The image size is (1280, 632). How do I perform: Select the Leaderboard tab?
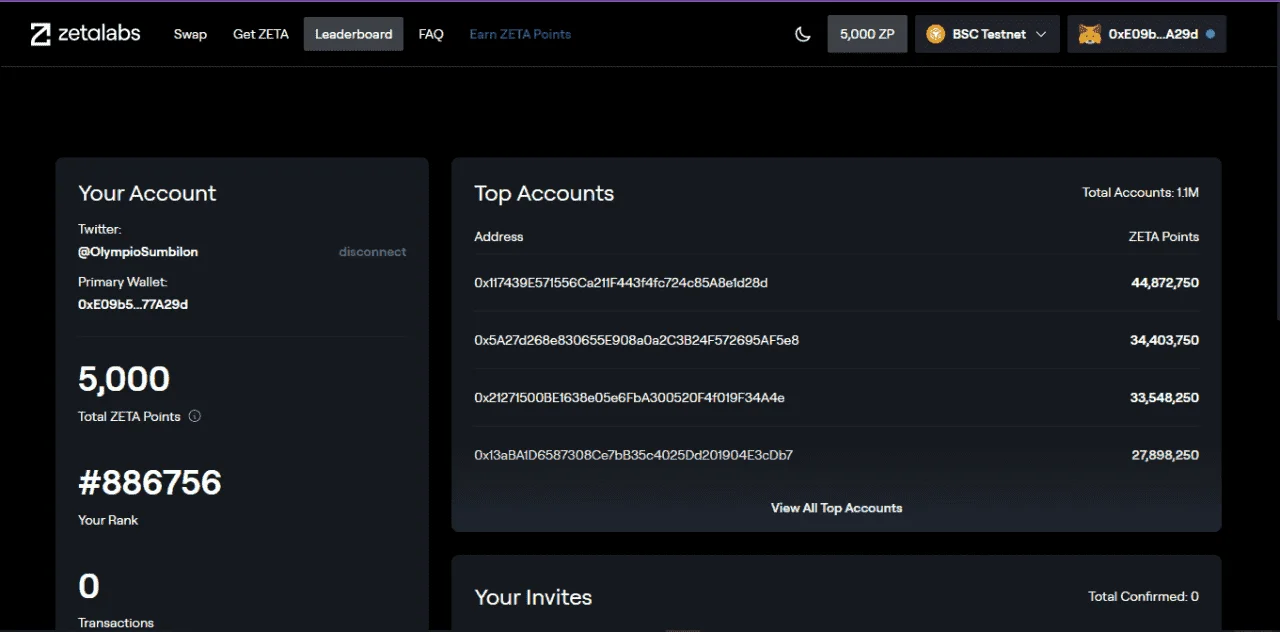tap(354, 34)
